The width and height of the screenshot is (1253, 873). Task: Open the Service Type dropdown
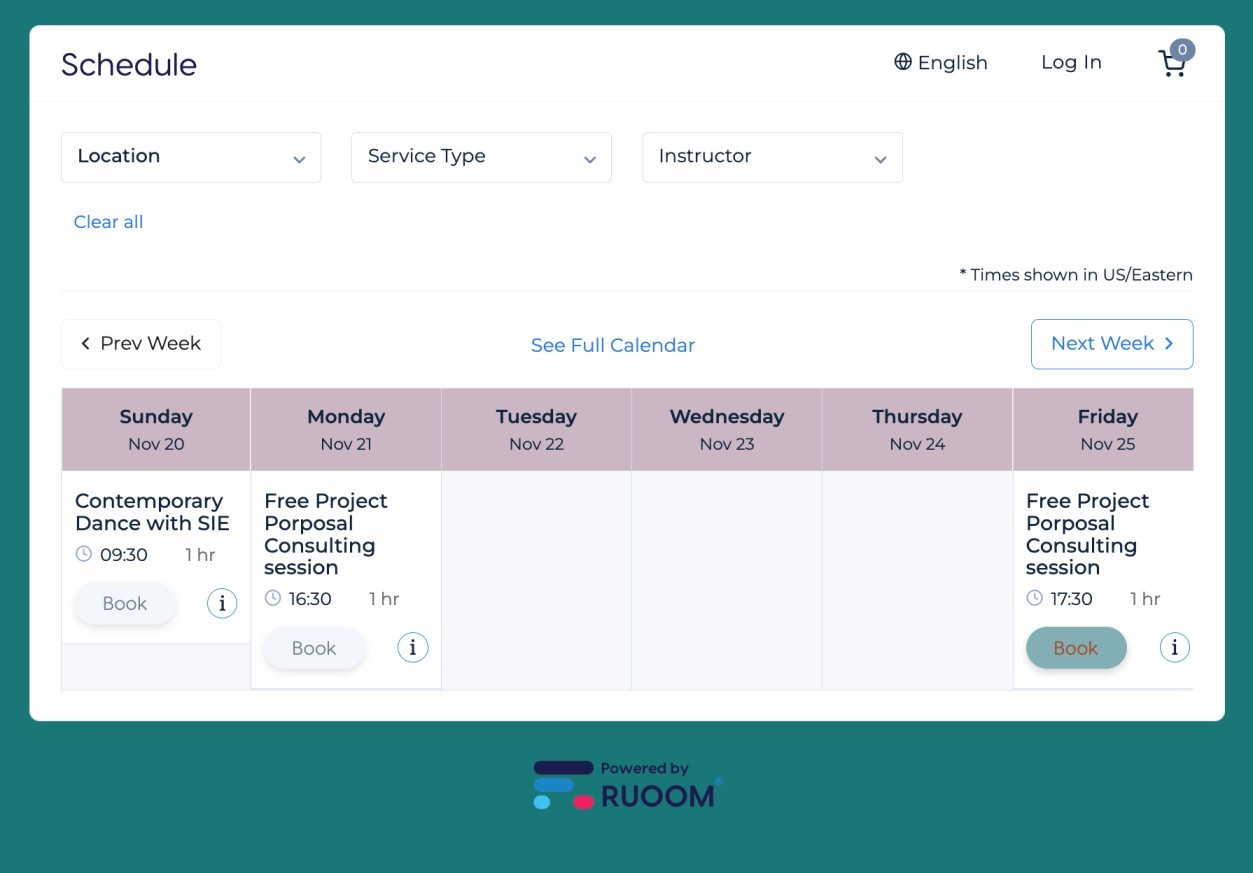[x=481, y=157]
